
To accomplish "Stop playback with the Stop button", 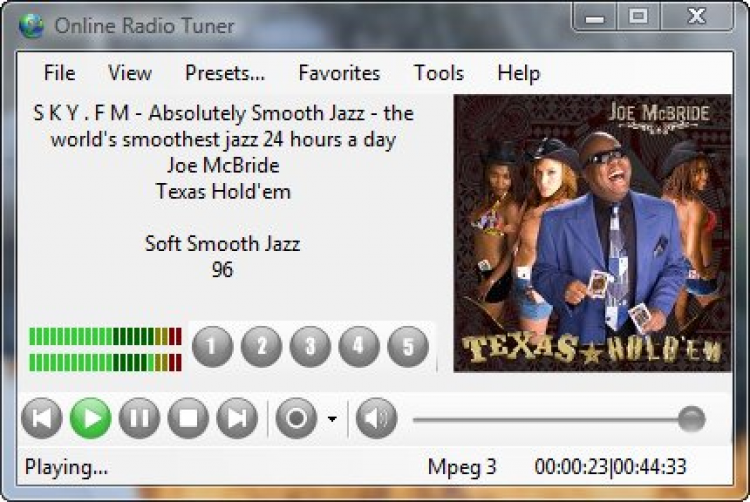I will [188, 418].
